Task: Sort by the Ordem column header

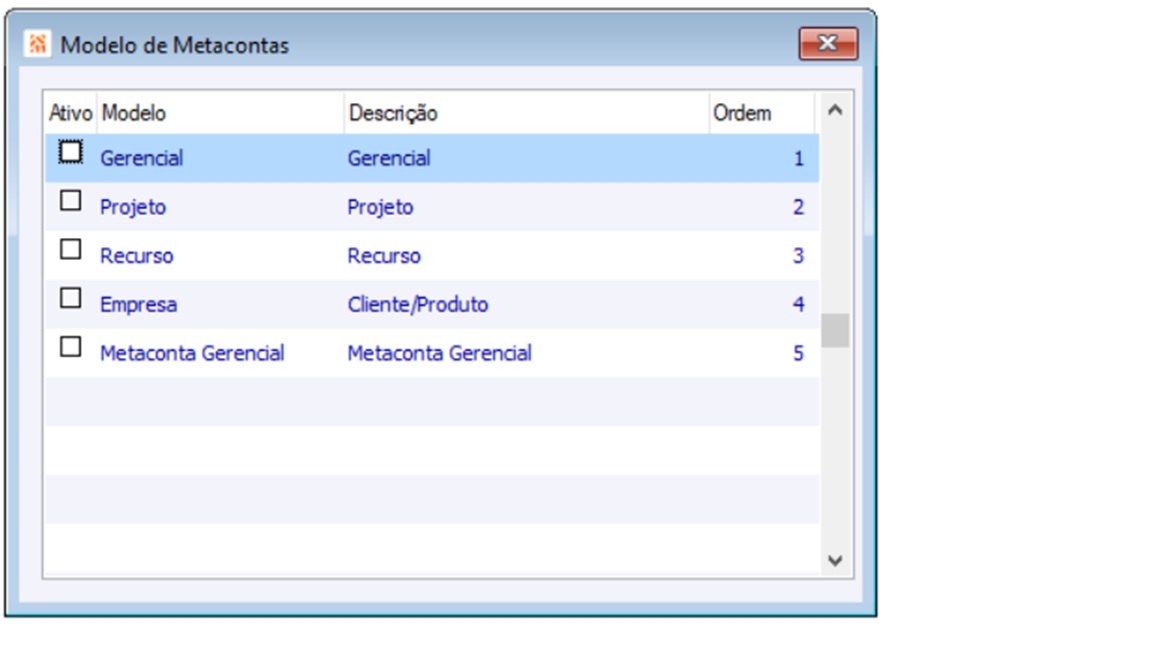Action: pos(761,113)
